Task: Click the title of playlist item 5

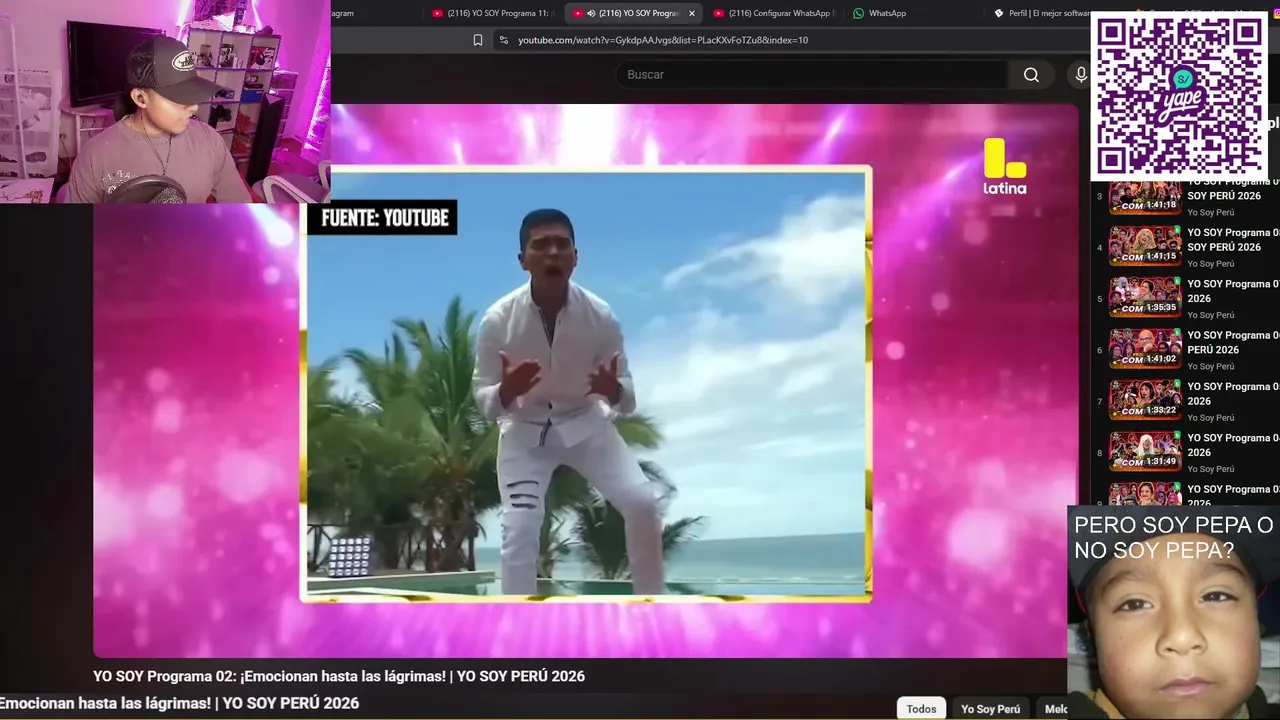Action: pos(1233,291)
